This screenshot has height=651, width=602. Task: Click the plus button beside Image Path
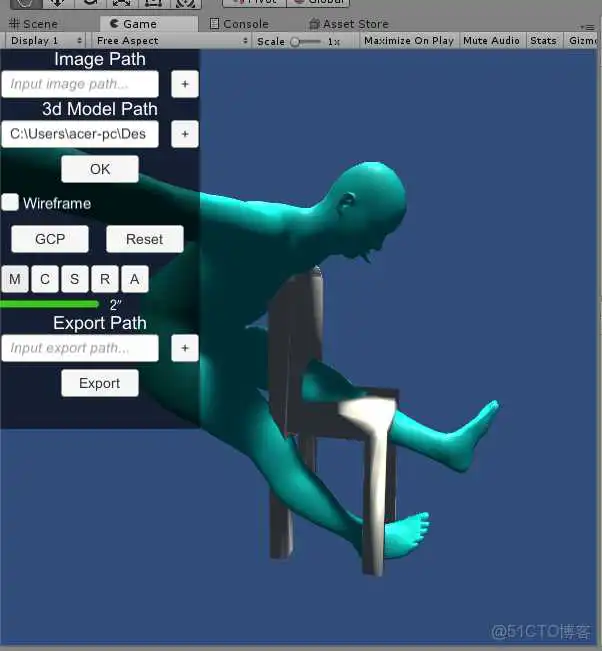point(185,84)
